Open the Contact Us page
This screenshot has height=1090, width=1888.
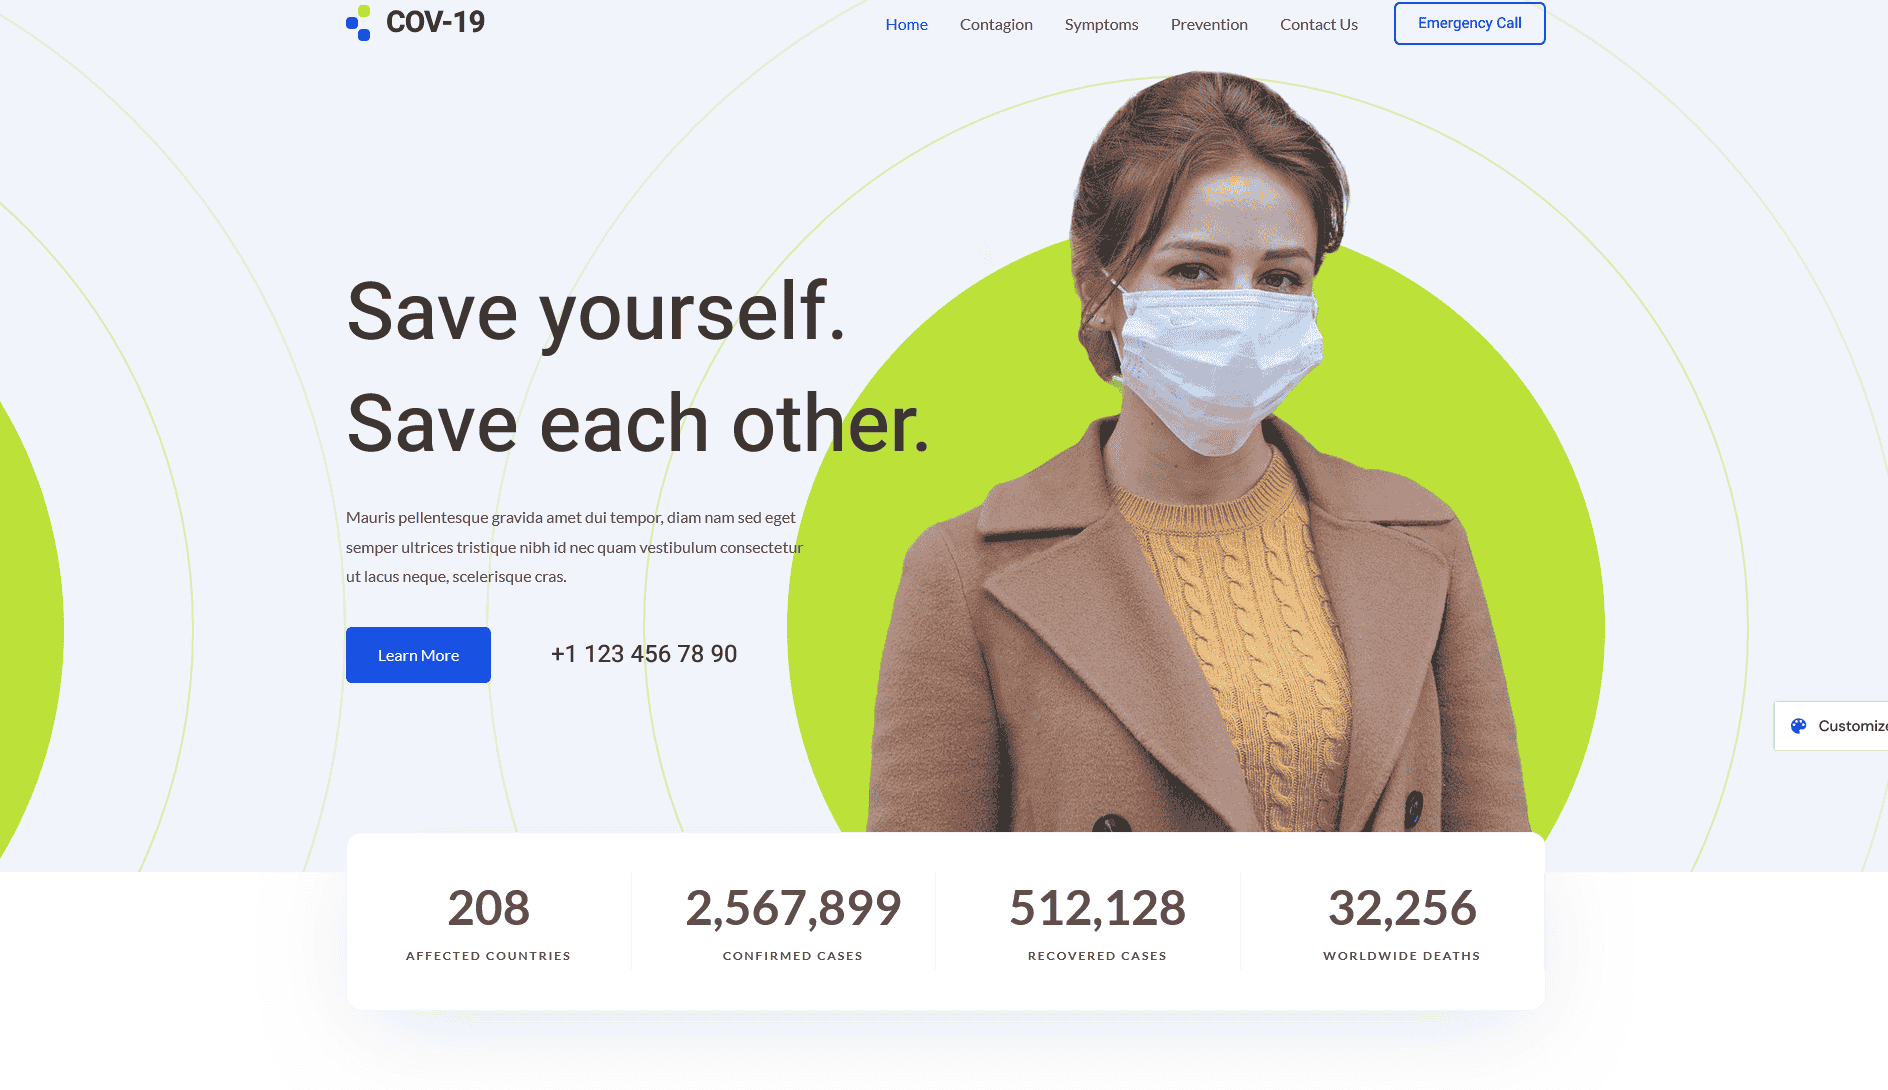tap(1318, 24)
